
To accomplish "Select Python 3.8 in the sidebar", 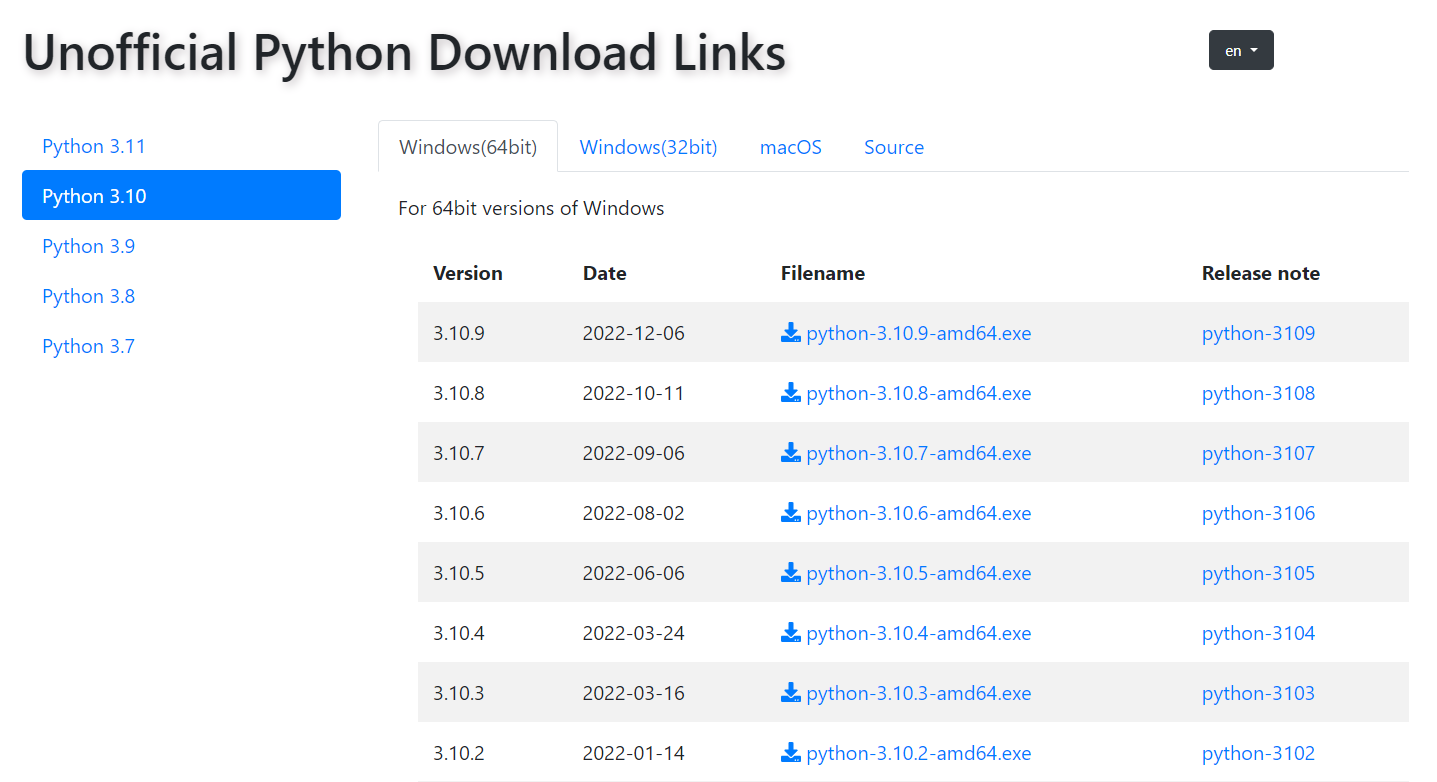I will [88, 296].
